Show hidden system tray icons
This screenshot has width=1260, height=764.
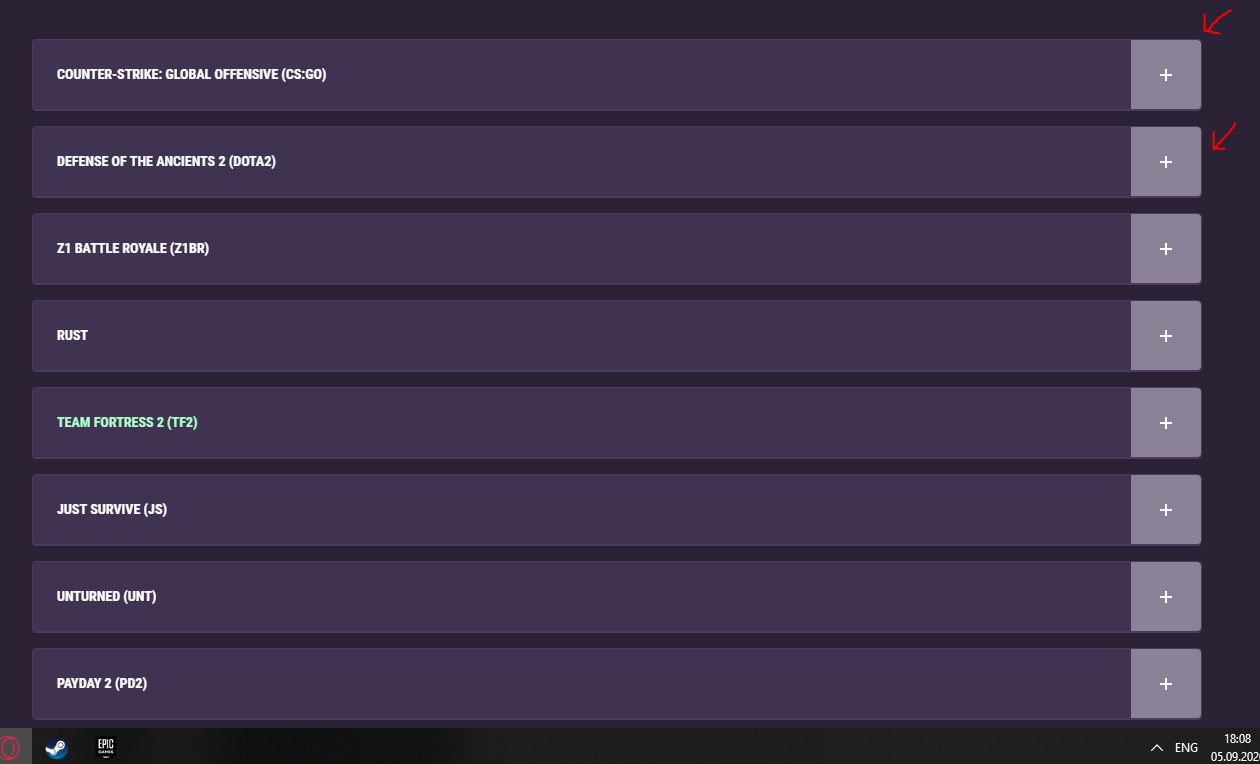coord(1156,747)
